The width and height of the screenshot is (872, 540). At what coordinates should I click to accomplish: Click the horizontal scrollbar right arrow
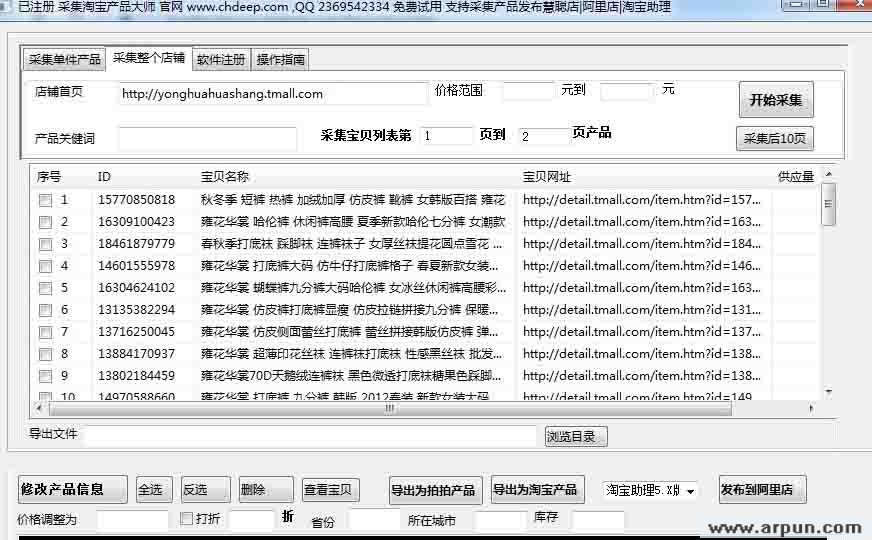pyautogui.click(x=811, y=409)
